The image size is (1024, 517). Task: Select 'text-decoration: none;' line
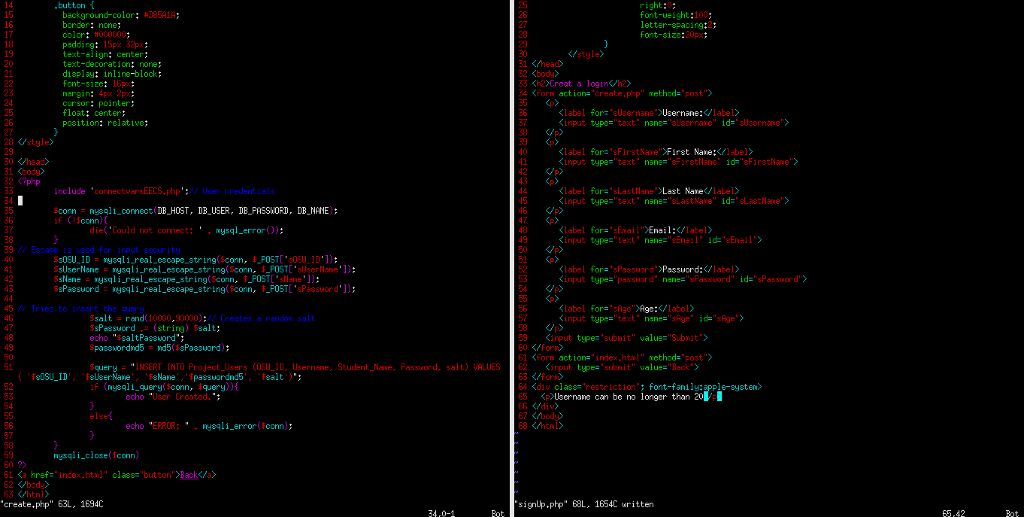click(x=112, y=64)
